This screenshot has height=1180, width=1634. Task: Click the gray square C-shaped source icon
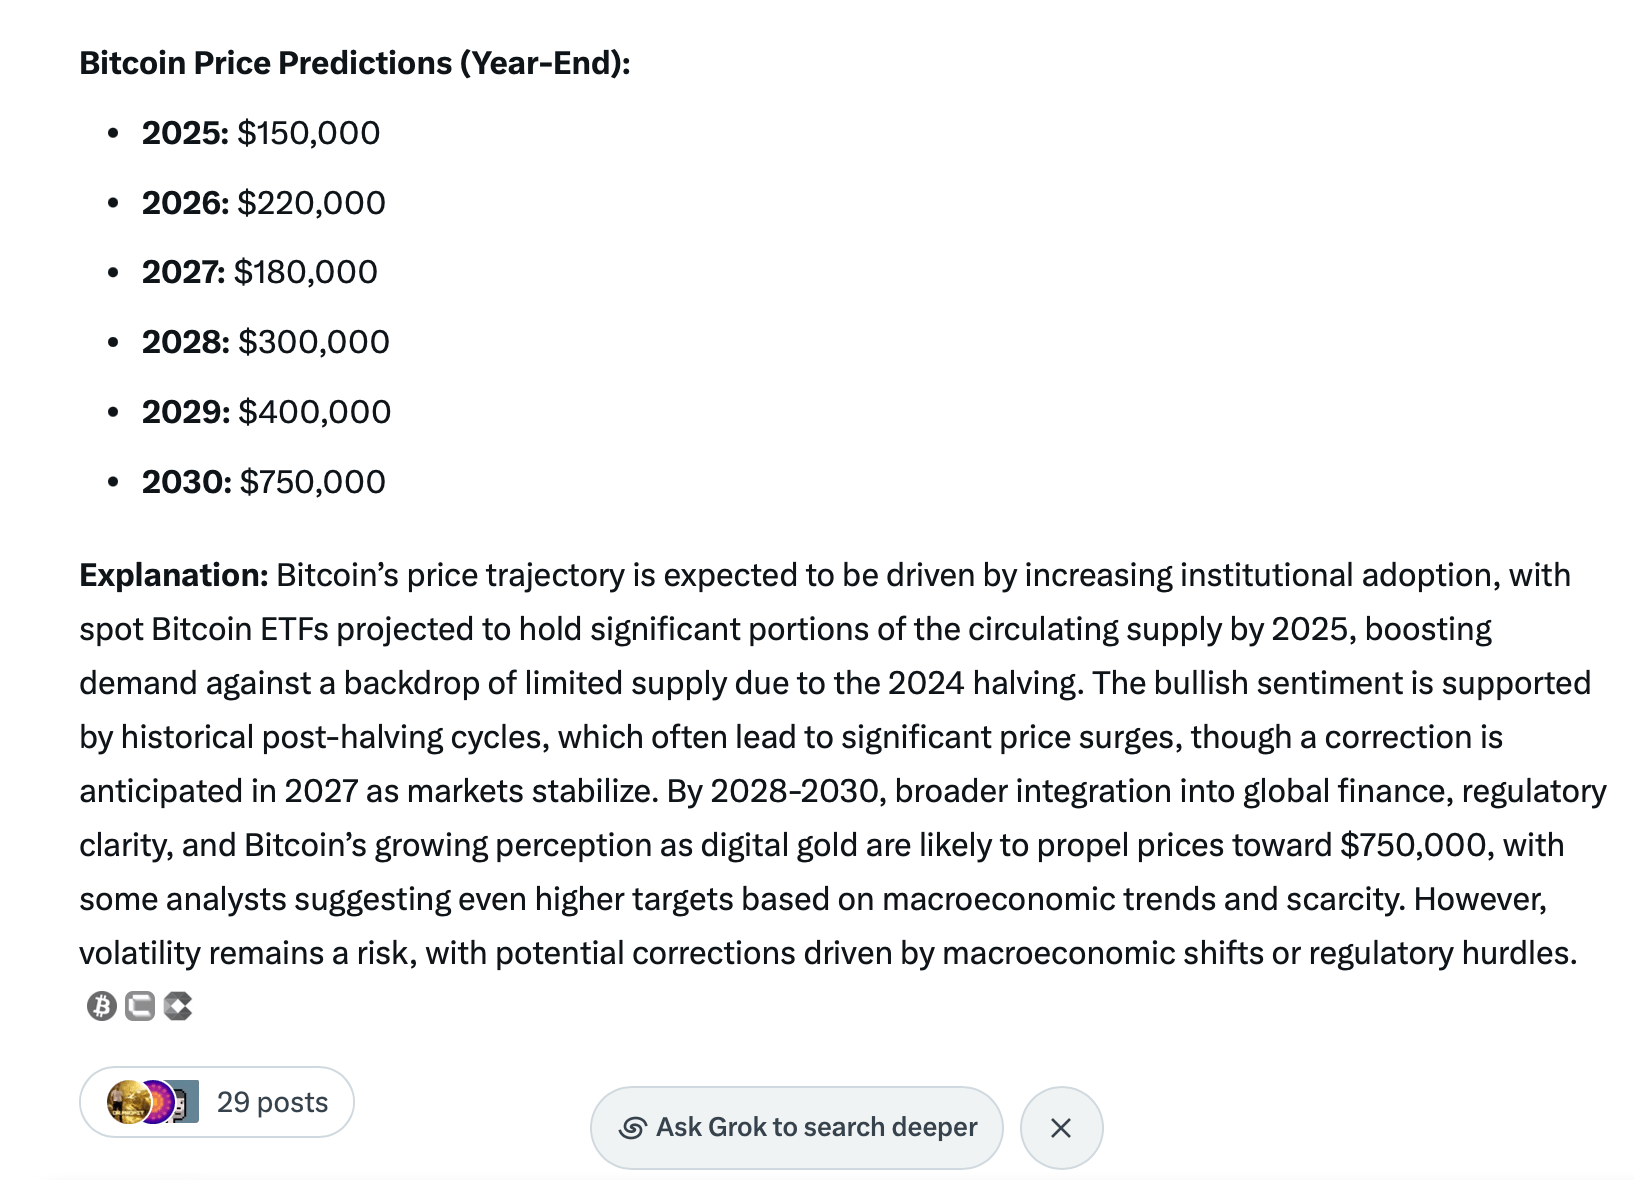(140, 1006)
